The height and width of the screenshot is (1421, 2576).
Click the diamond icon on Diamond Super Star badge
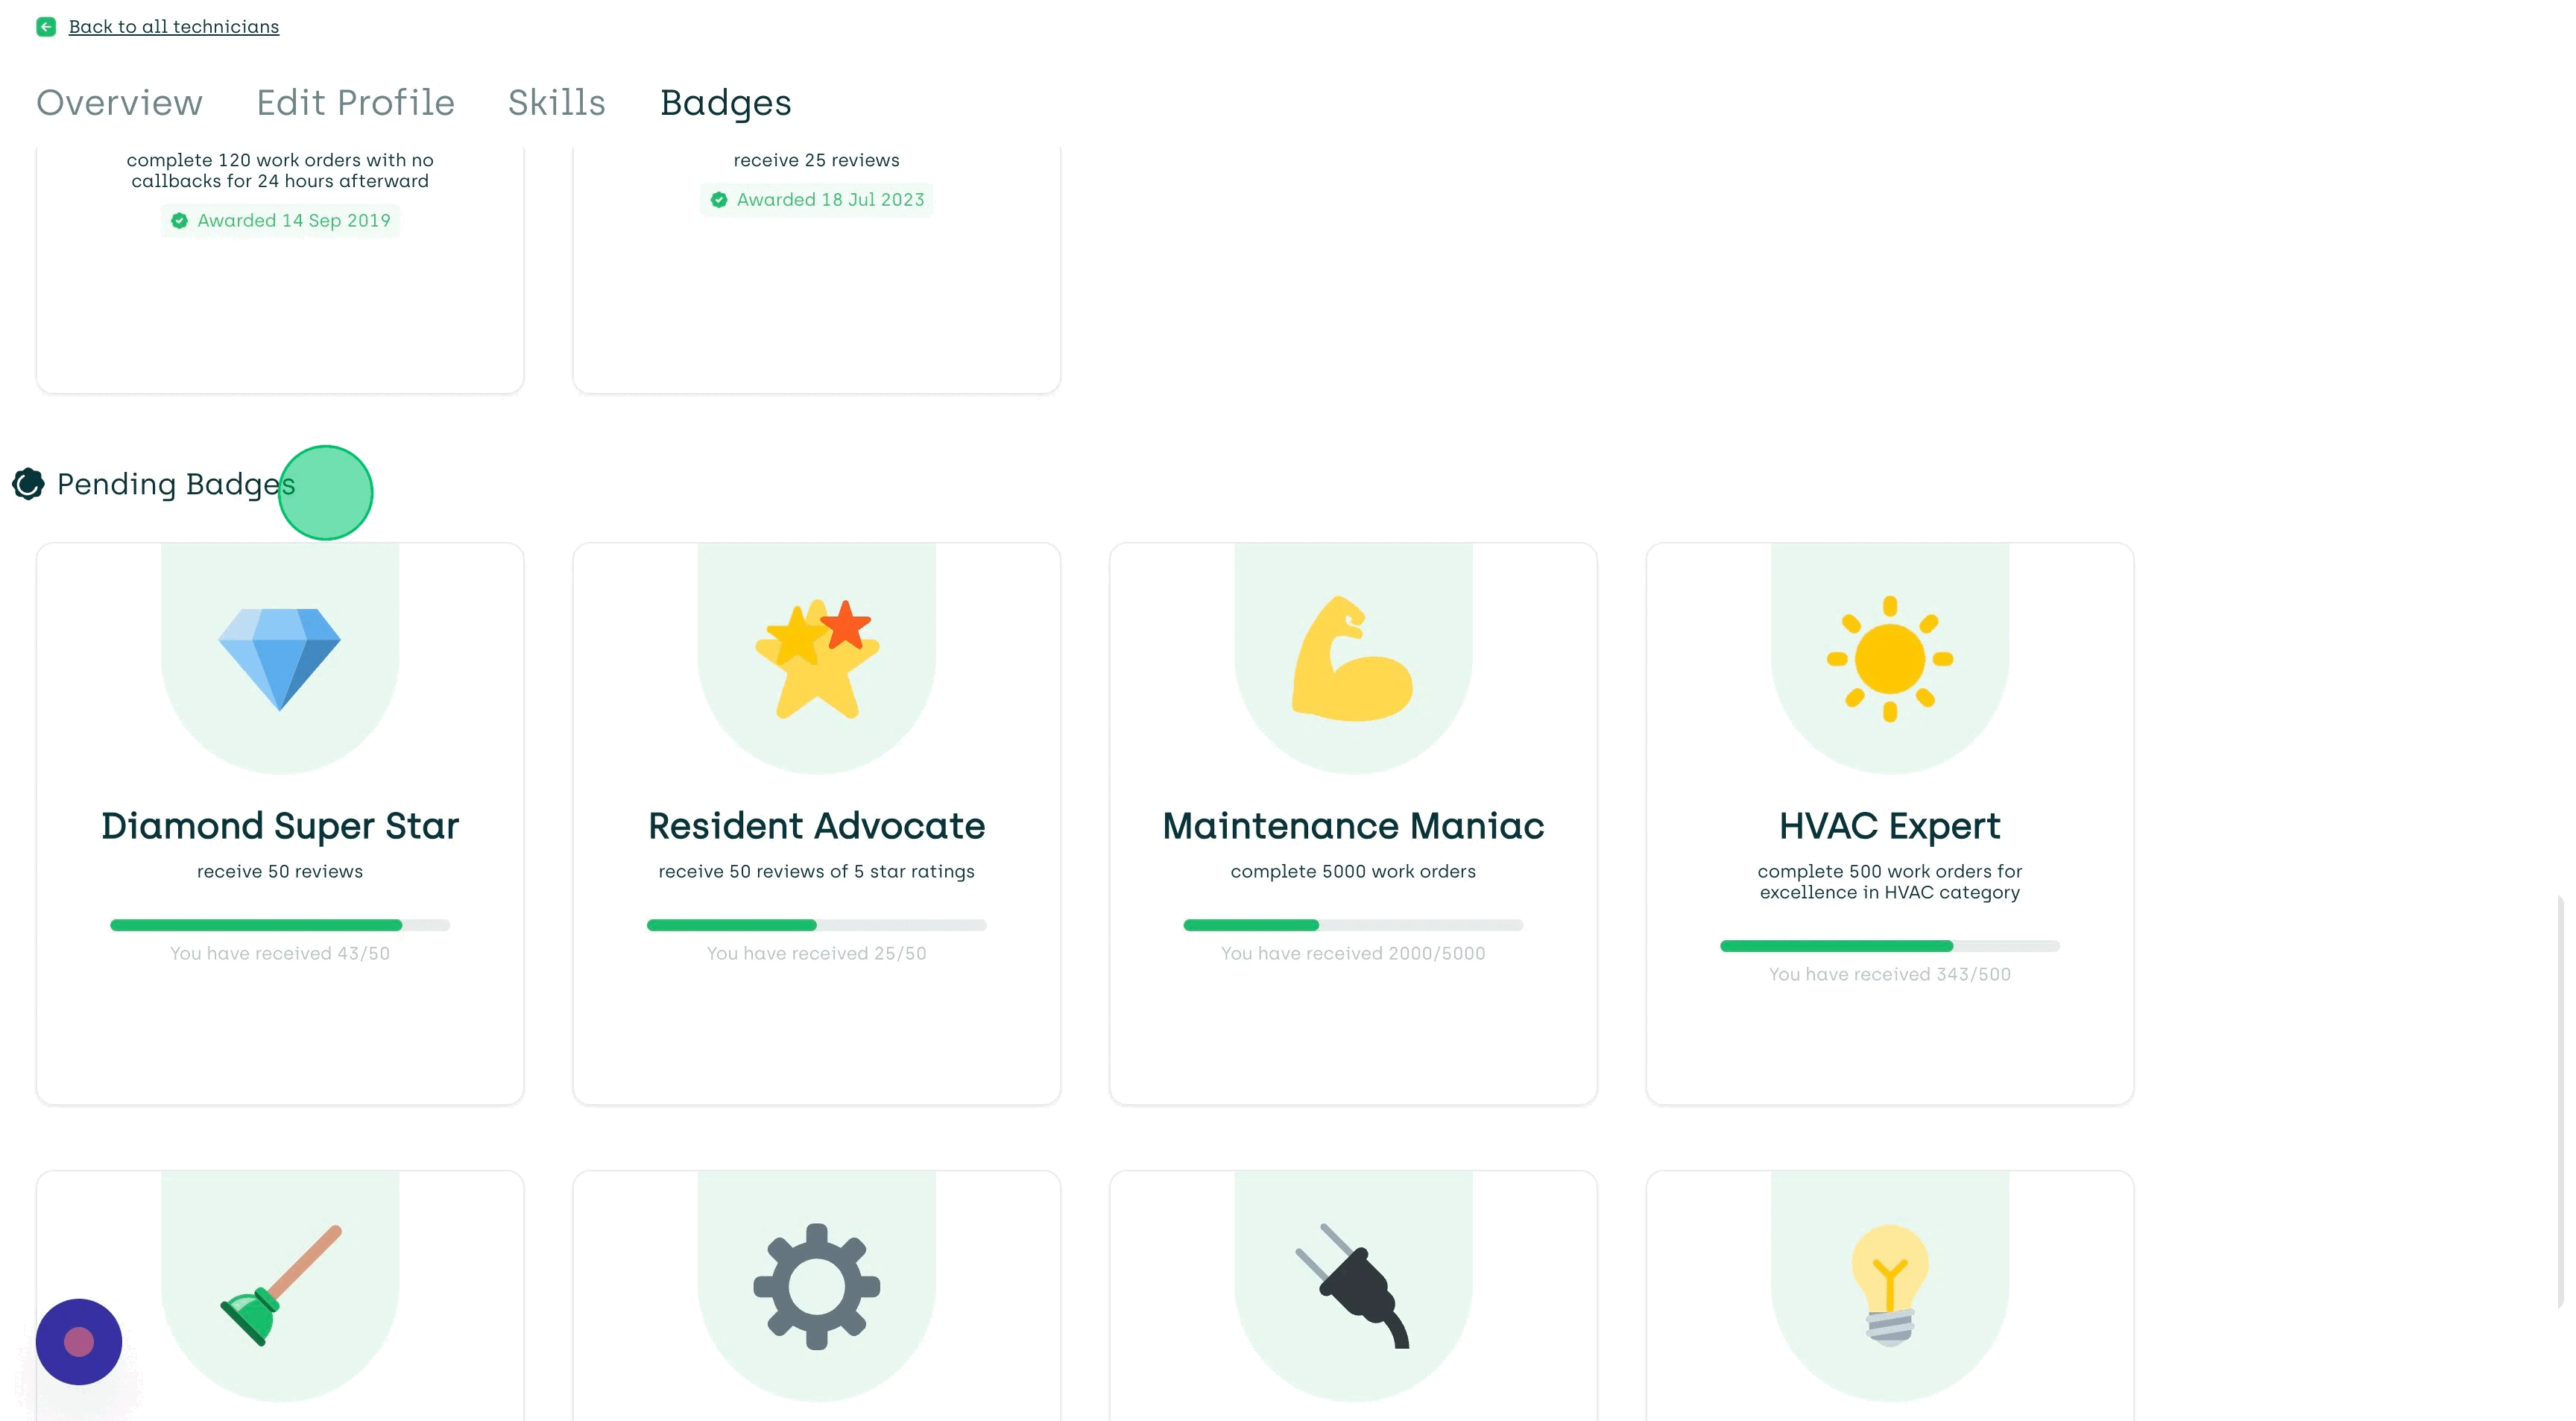280,657
